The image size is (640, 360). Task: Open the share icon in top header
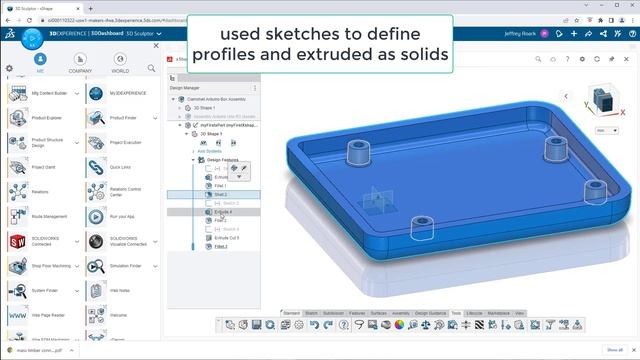[589, 34]
